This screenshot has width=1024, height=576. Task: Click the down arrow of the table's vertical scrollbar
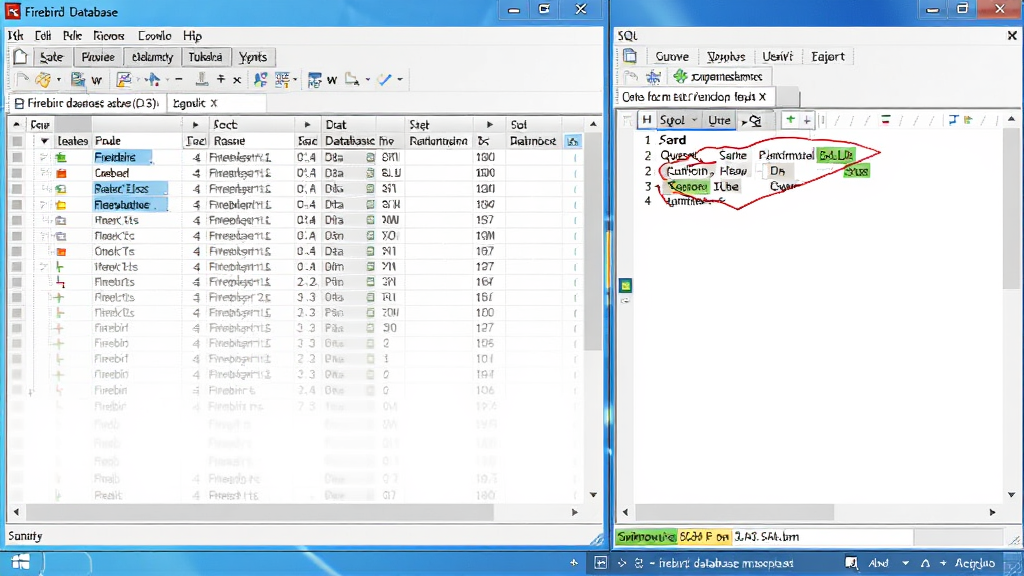593,494
